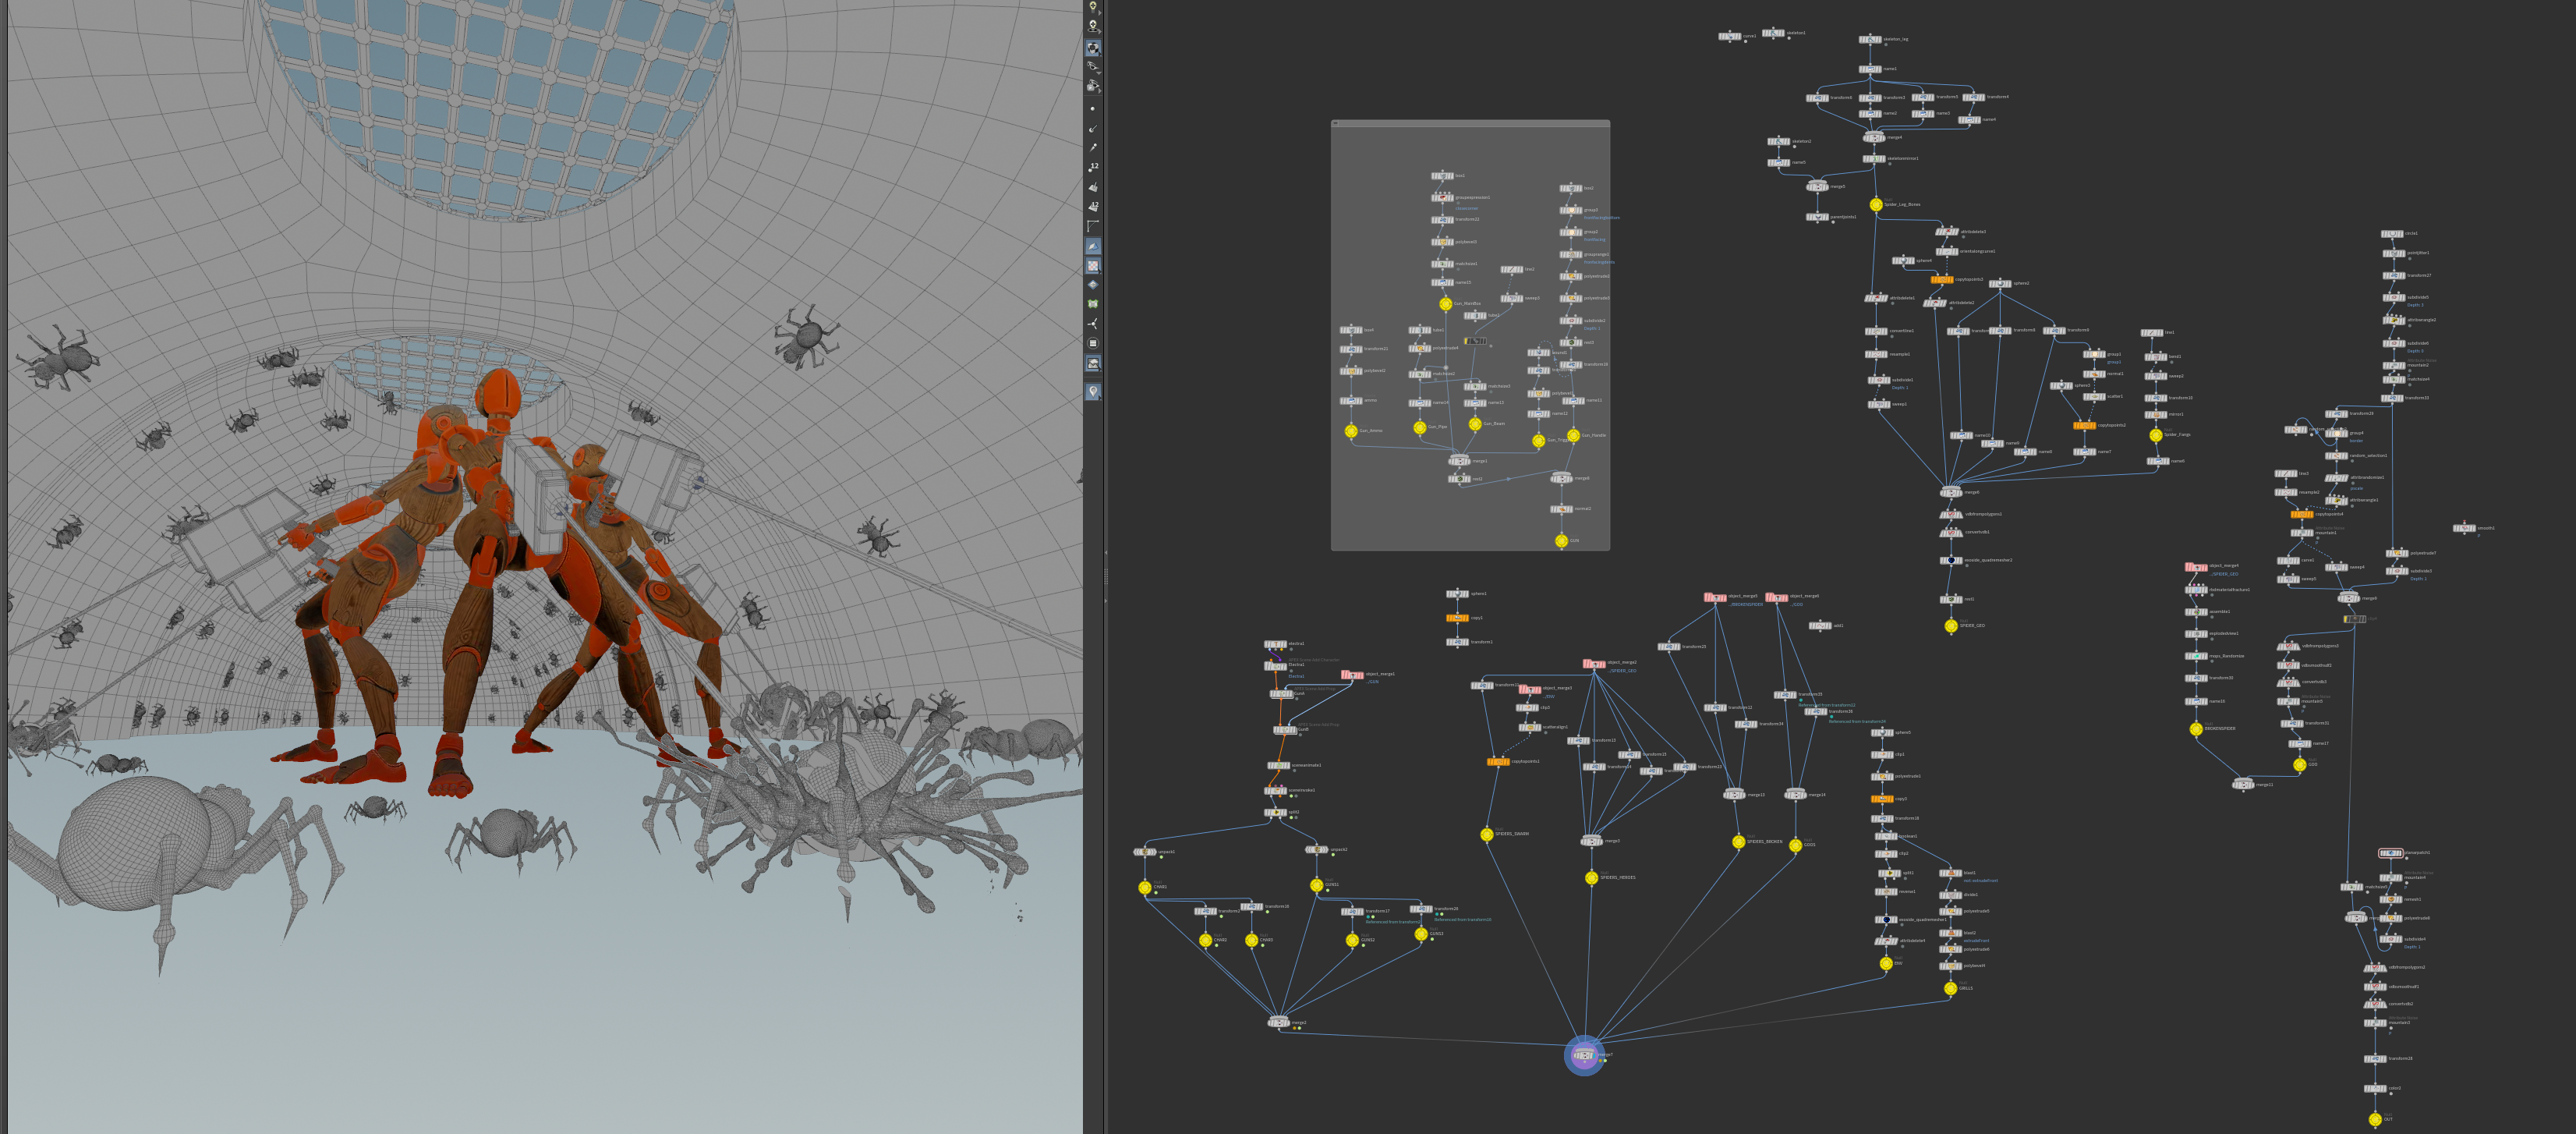Select the pink object_merge2 node
This screenshot has width=2576, height=1134.
(x=1594, y=664)
